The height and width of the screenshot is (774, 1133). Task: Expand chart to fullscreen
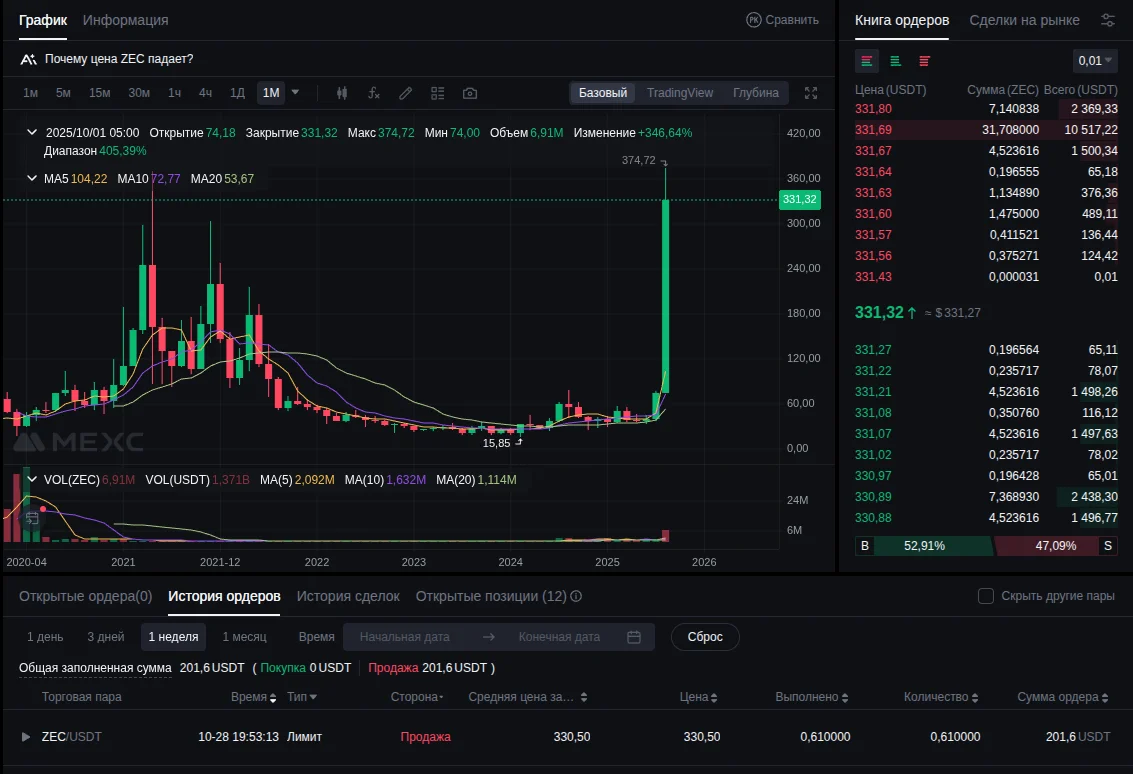tap(811, 93)
